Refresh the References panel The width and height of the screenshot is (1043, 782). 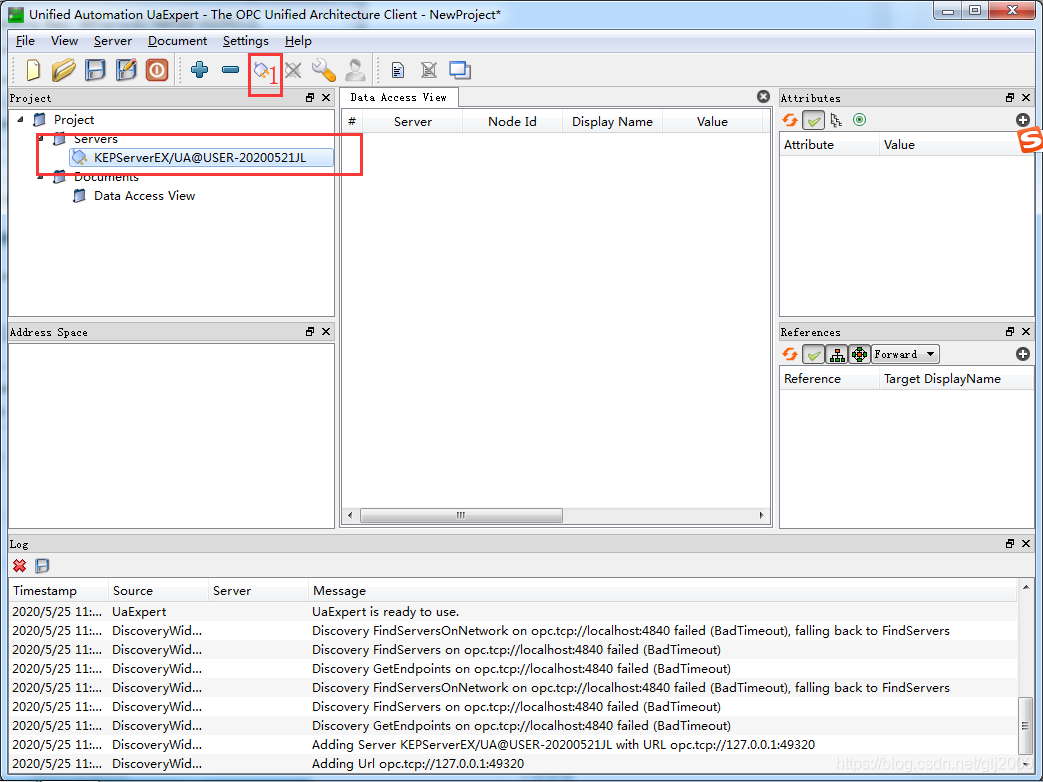790,354
